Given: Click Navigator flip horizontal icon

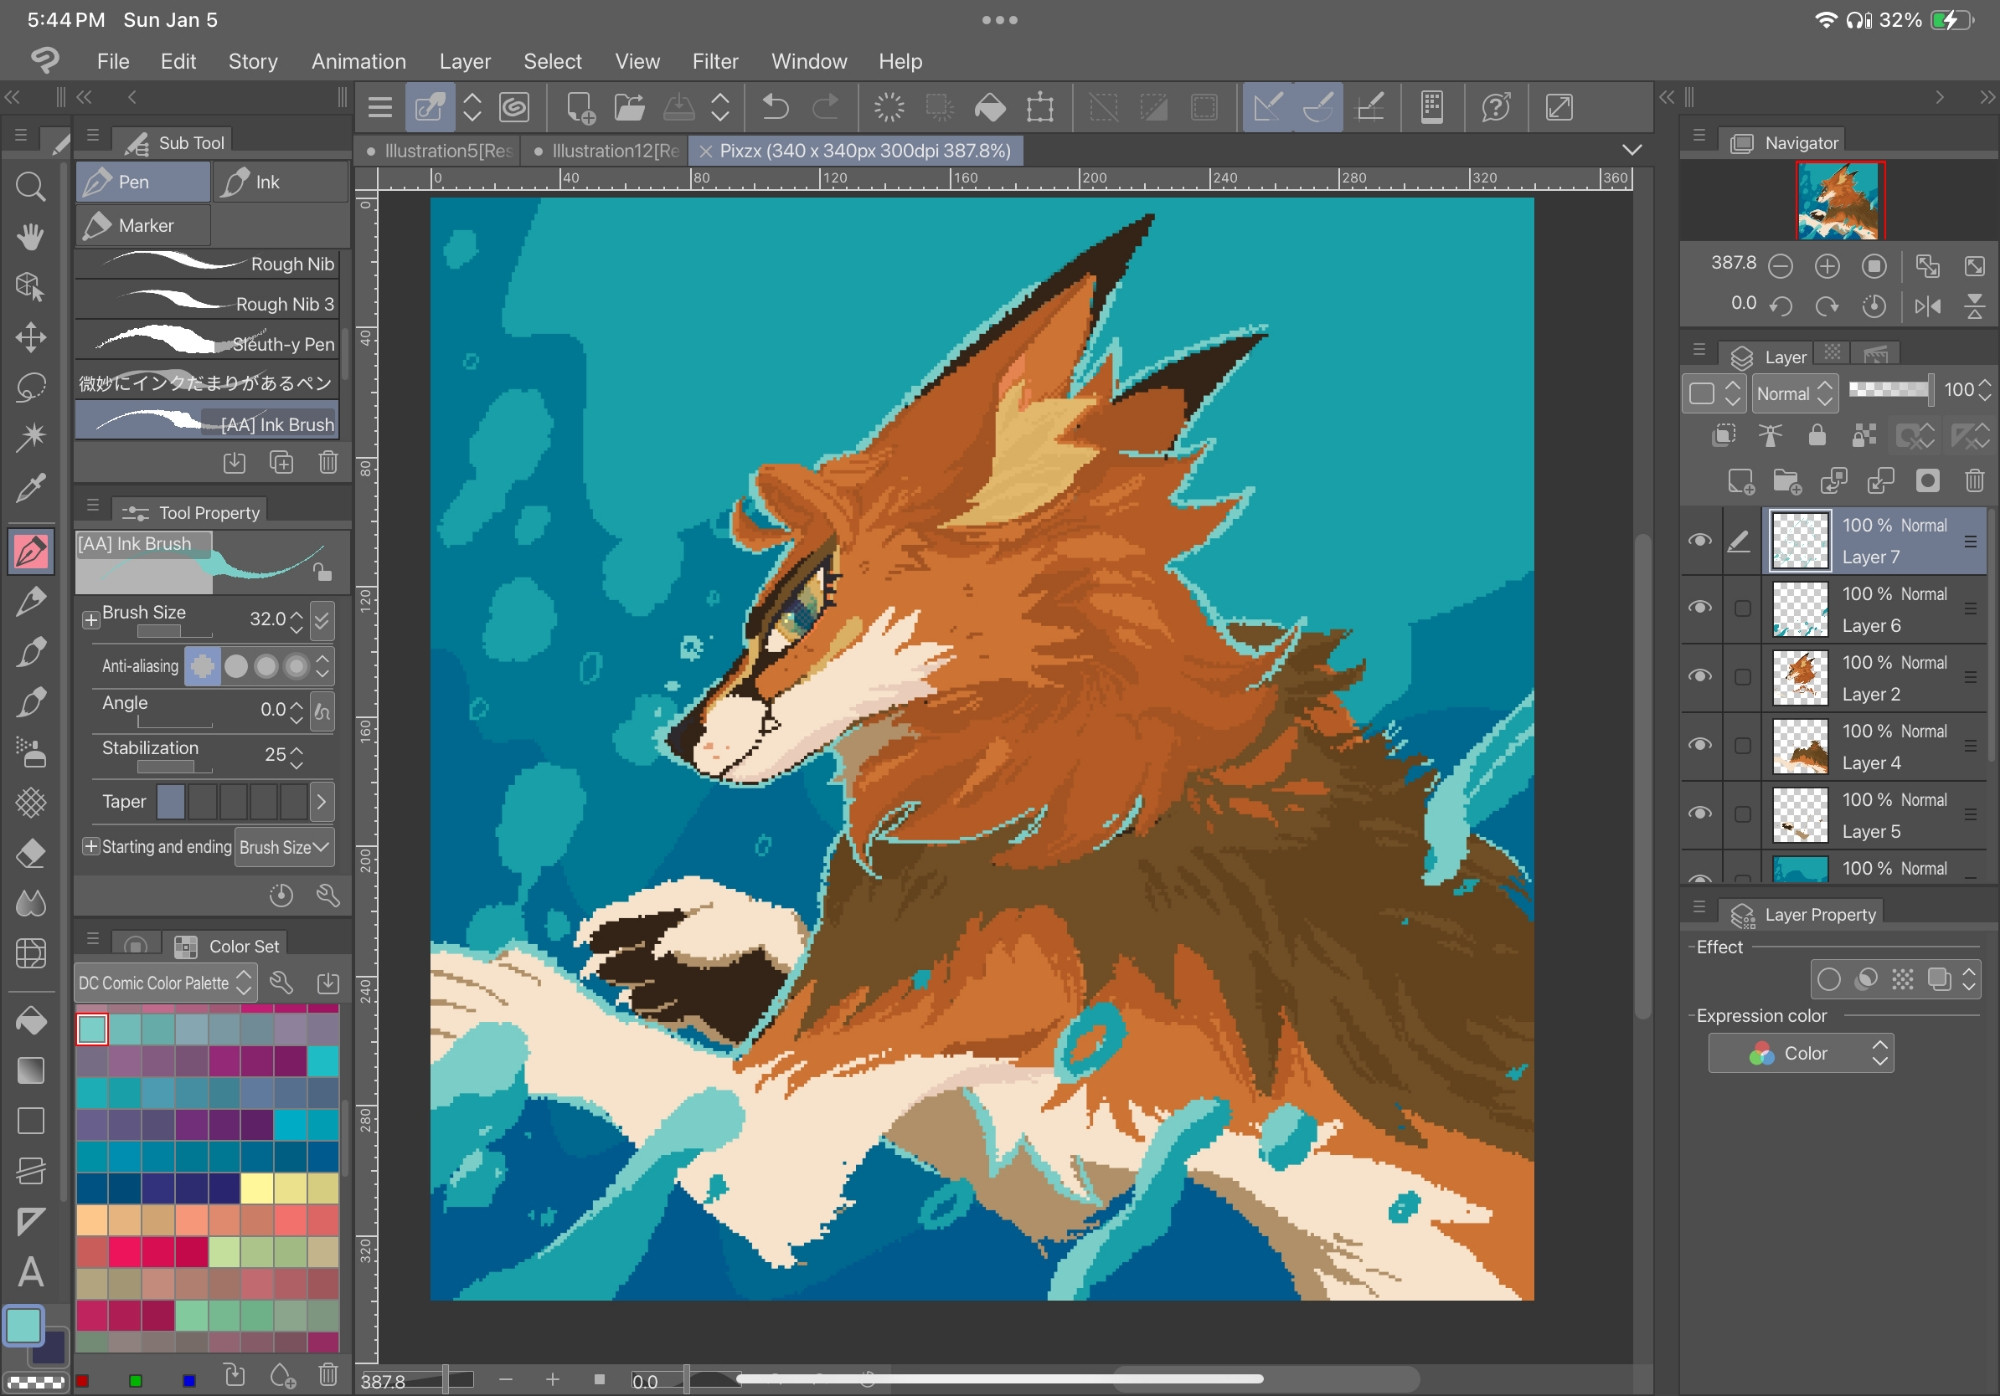Looking at the screenshot, I should (x=1928, y=305).
